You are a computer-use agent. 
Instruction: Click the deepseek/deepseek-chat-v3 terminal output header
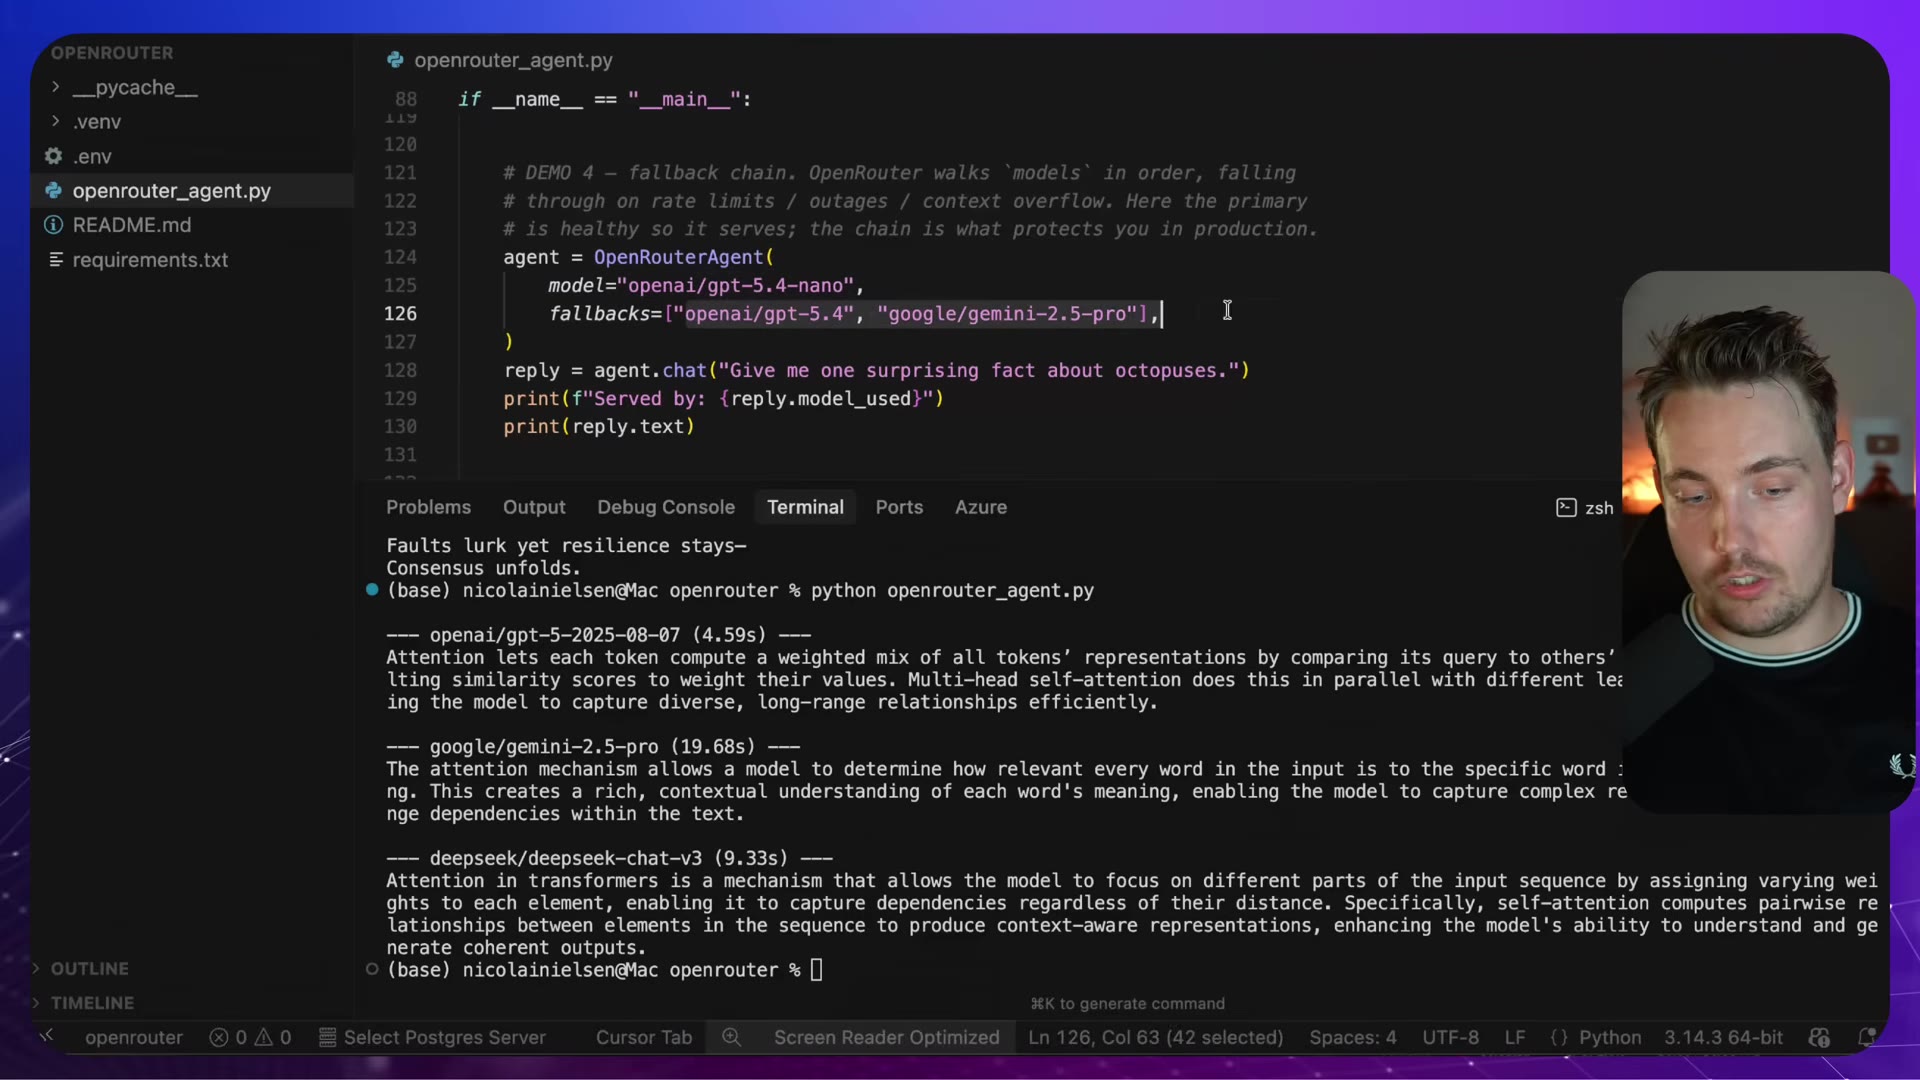pyautogui.click(x=609, y=859)
